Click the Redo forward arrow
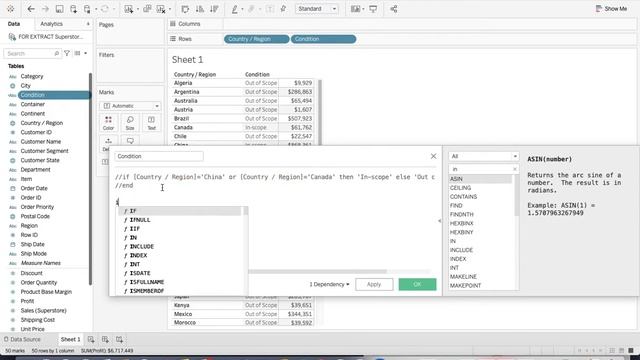 [x=45, y=9]
